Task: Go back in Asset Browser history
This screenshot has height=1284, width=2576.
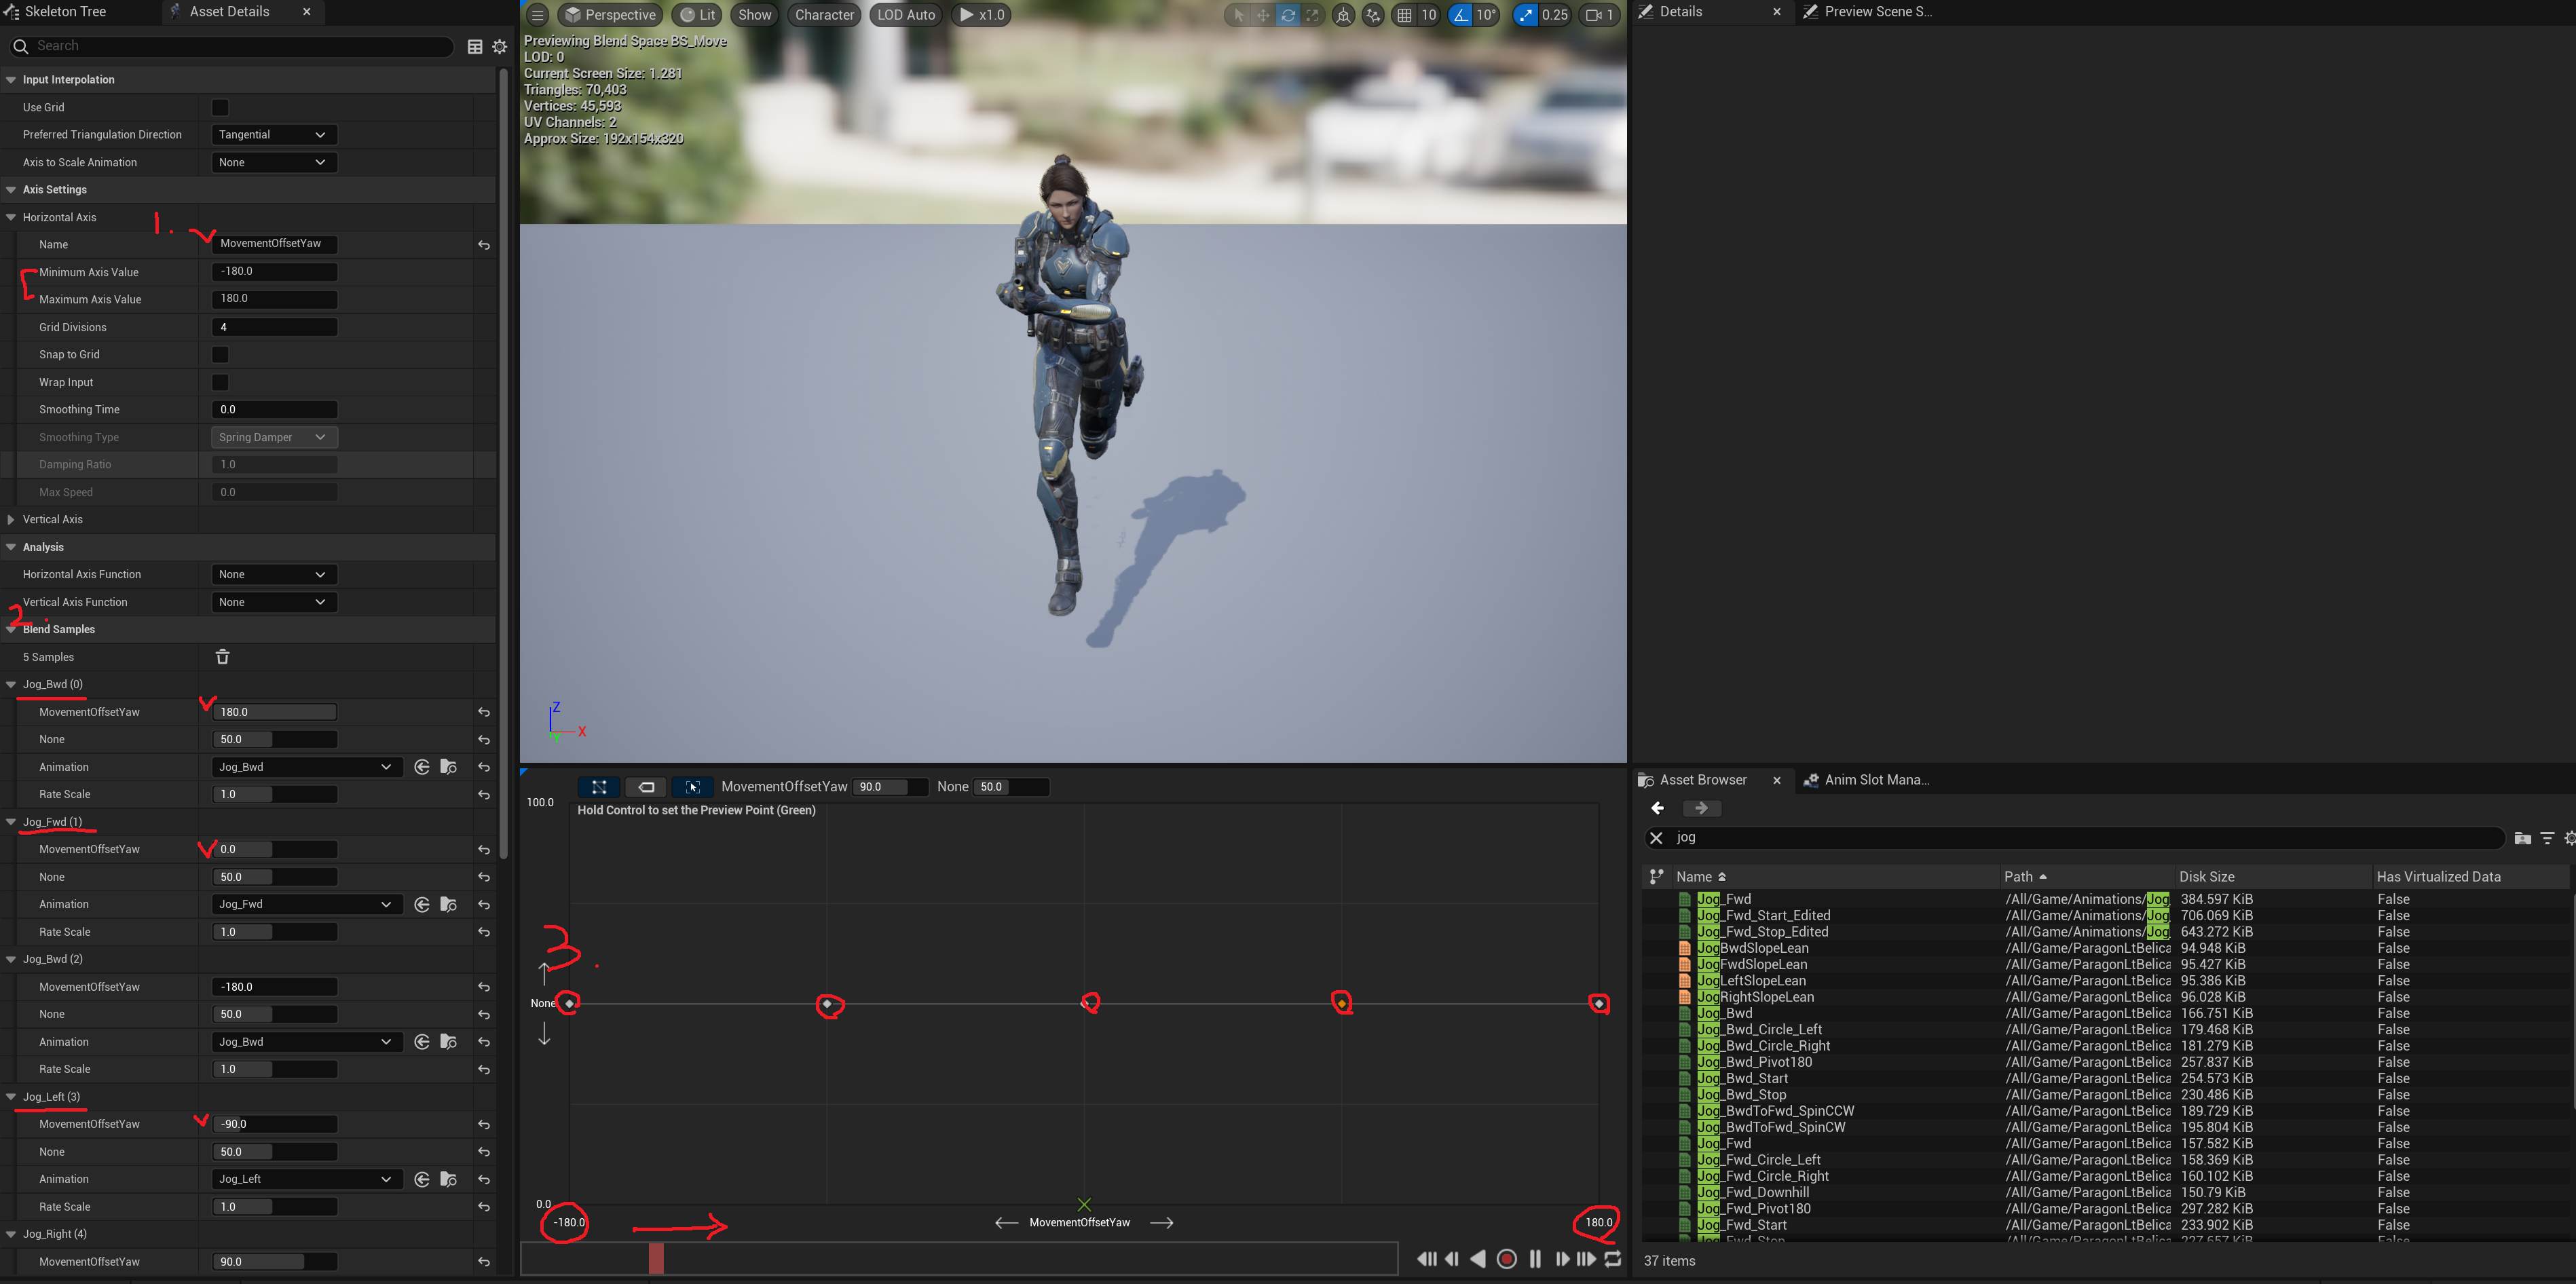Action: point(1657,808)
